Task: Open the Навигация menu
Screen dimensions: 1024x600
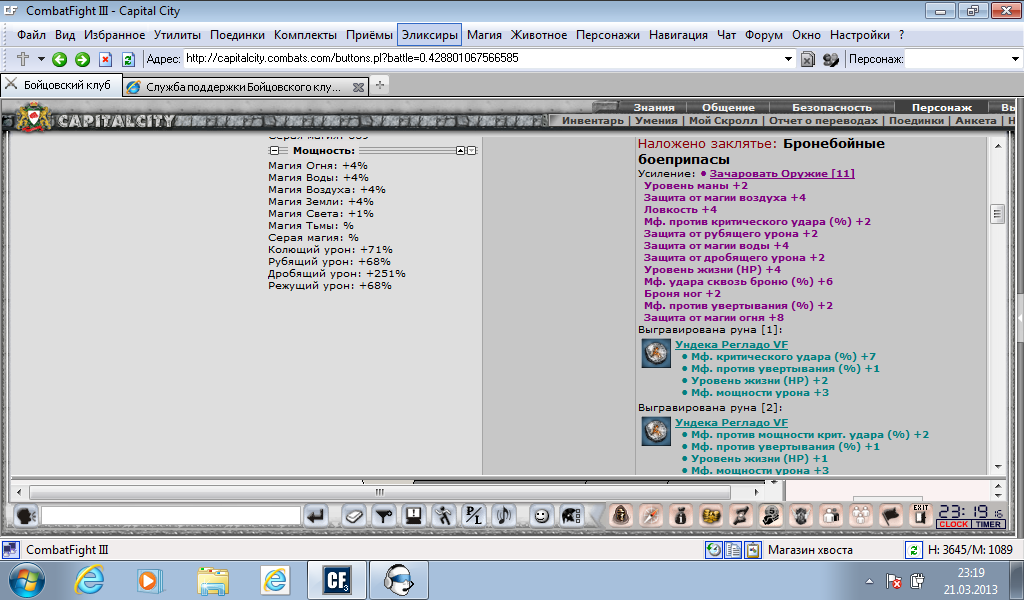Action: coord(679,35)
